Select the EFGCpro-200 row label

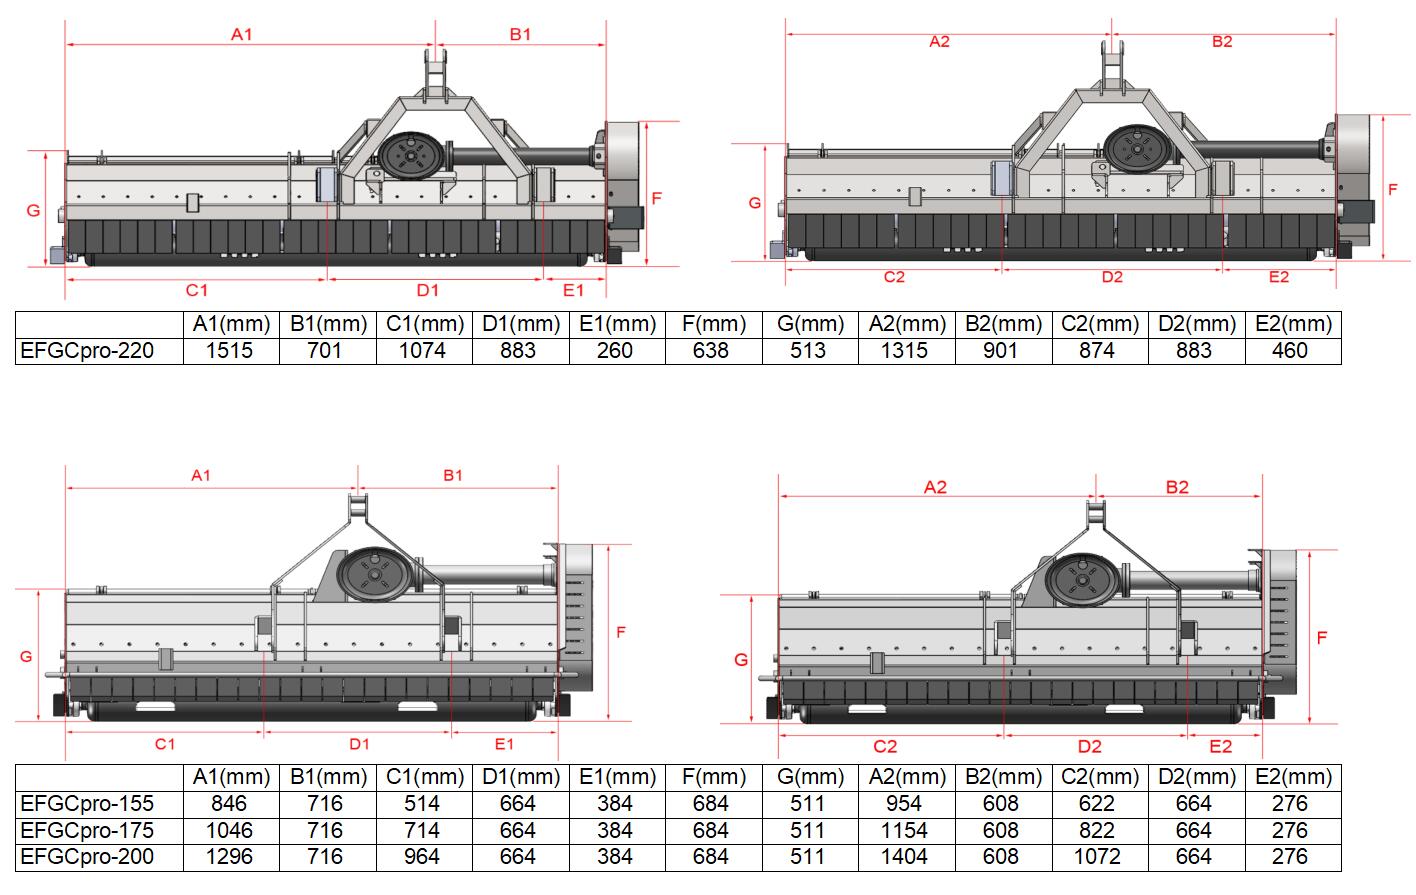click(87, 857)
